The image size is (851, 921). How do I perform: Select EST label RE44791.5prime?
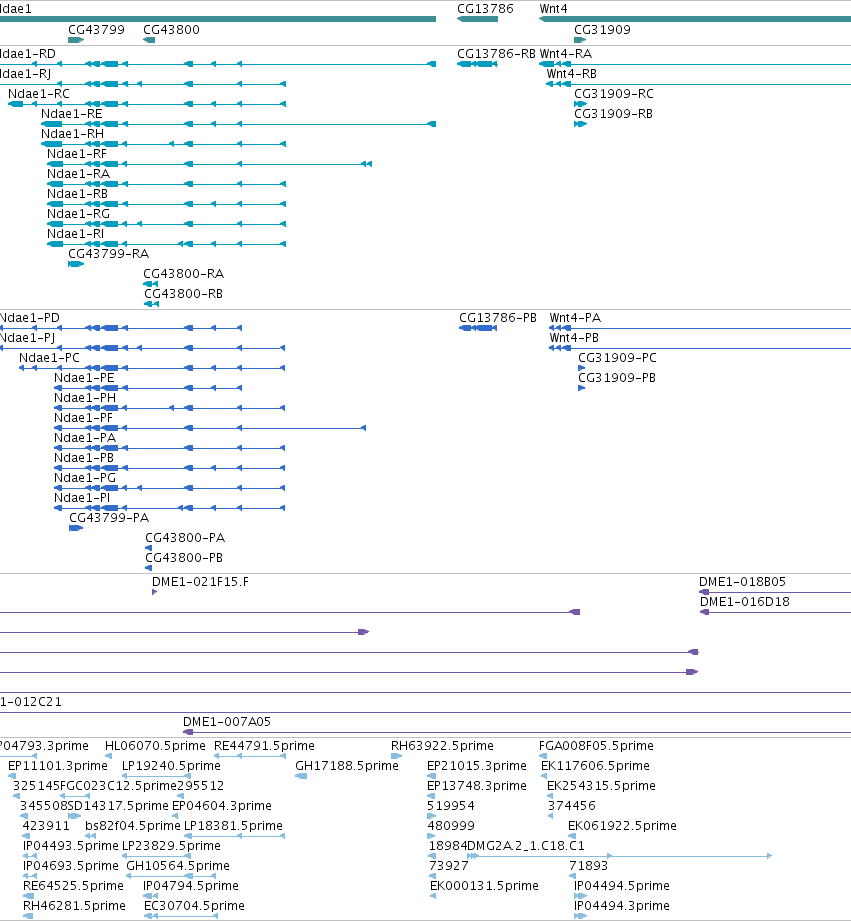264,745
